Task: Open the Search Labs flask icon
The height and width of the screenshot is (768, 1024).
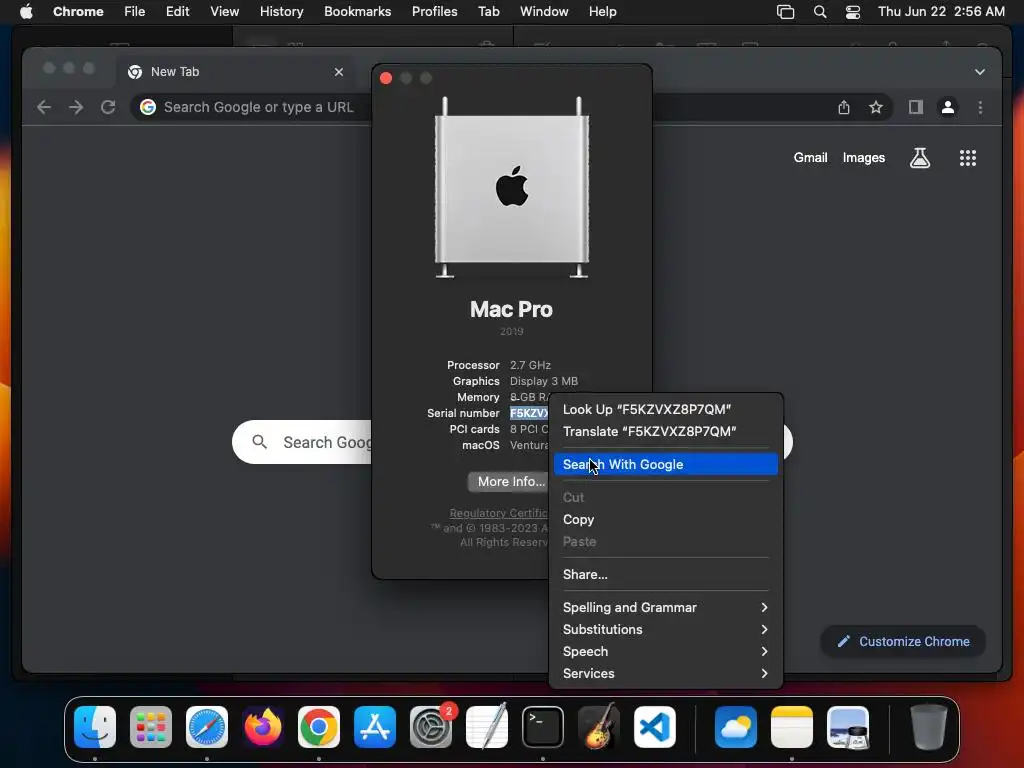Action: (920, 157)
